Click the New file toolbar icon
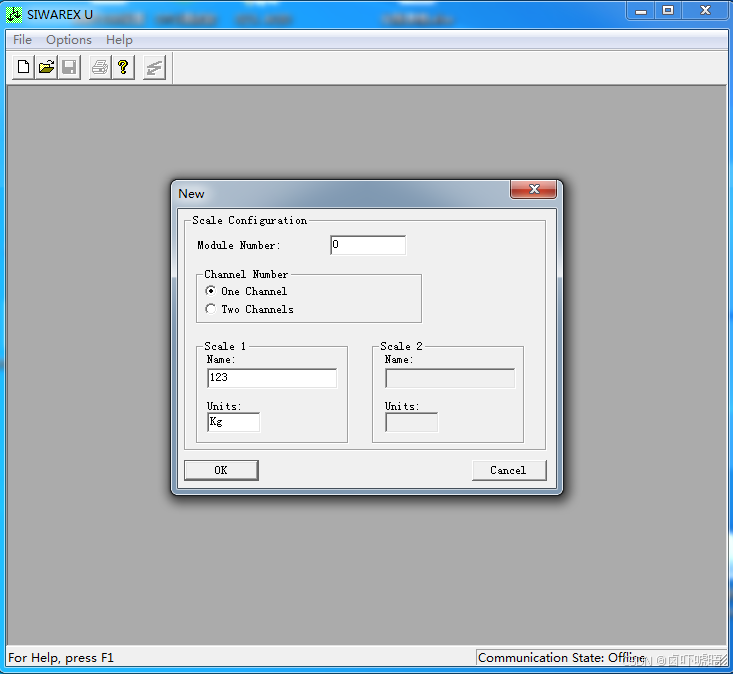 pyautogui.click(x=23, y=68)
